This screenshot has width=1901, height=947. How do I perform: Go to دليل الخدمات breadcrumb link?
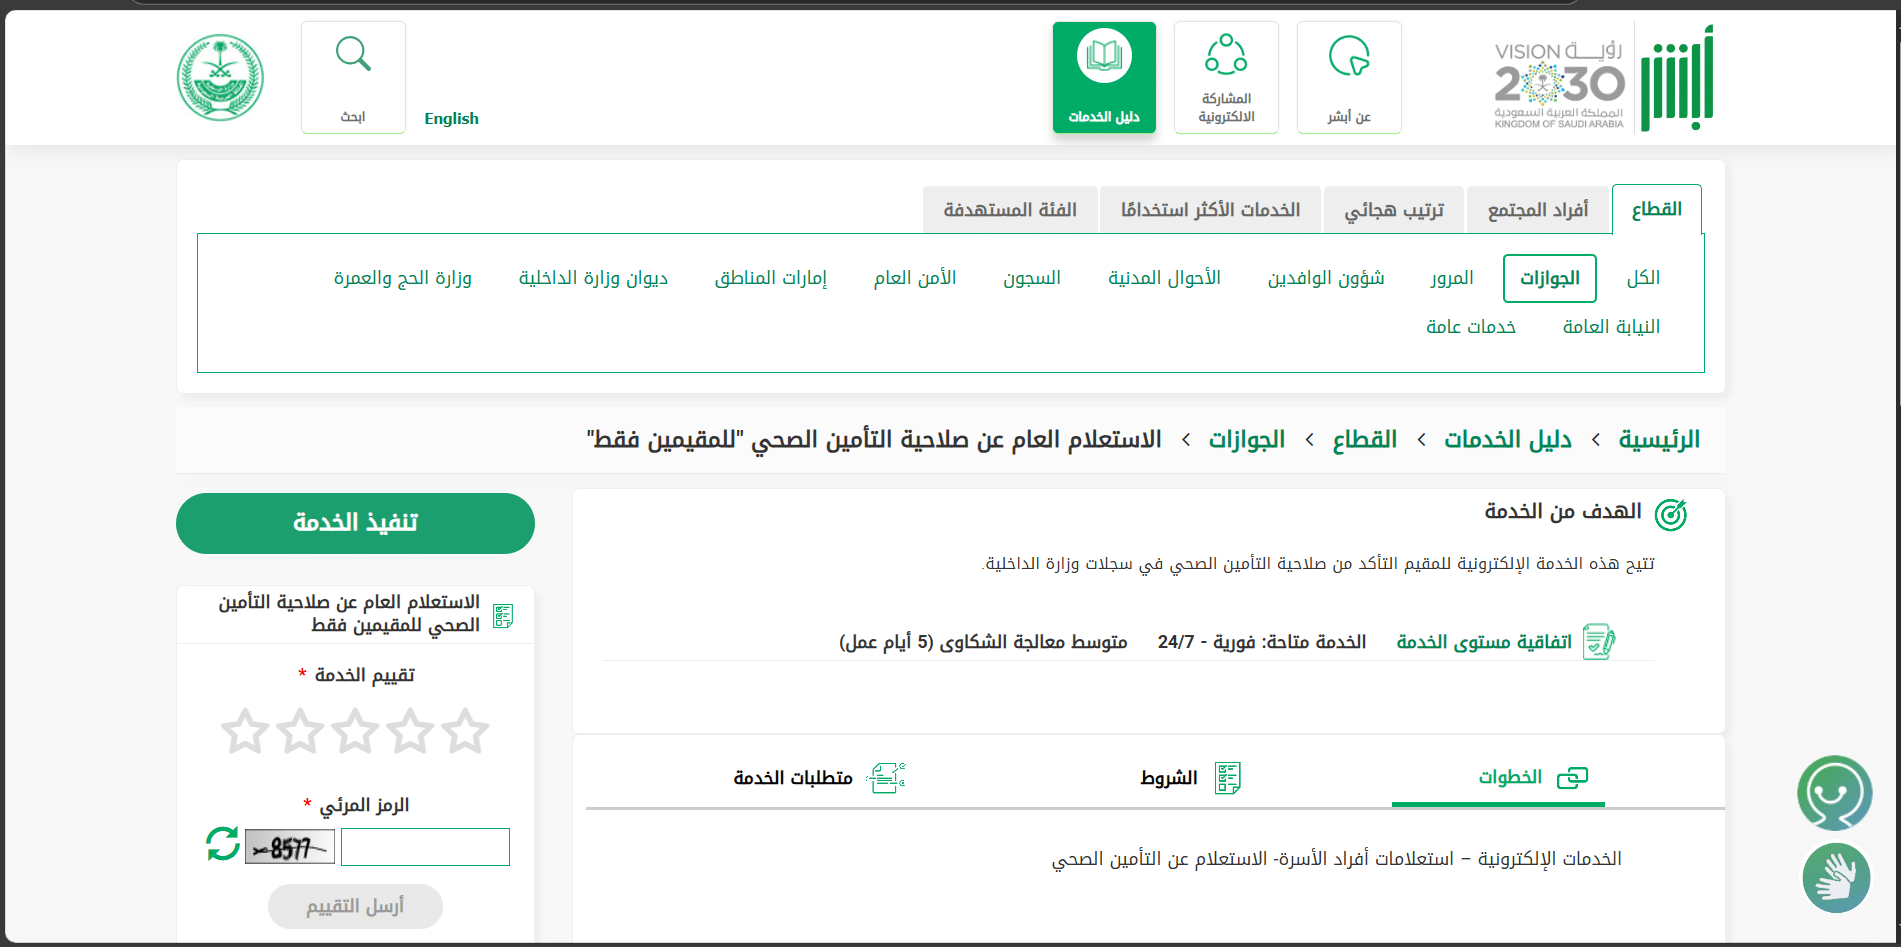(1508, 440)
